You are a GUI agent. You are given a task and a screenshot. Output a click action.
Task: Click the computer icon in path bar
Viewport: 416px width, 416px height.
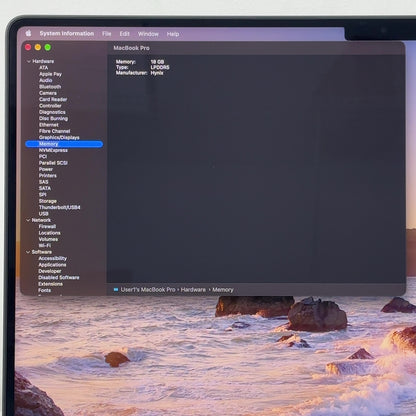[116, 290]
